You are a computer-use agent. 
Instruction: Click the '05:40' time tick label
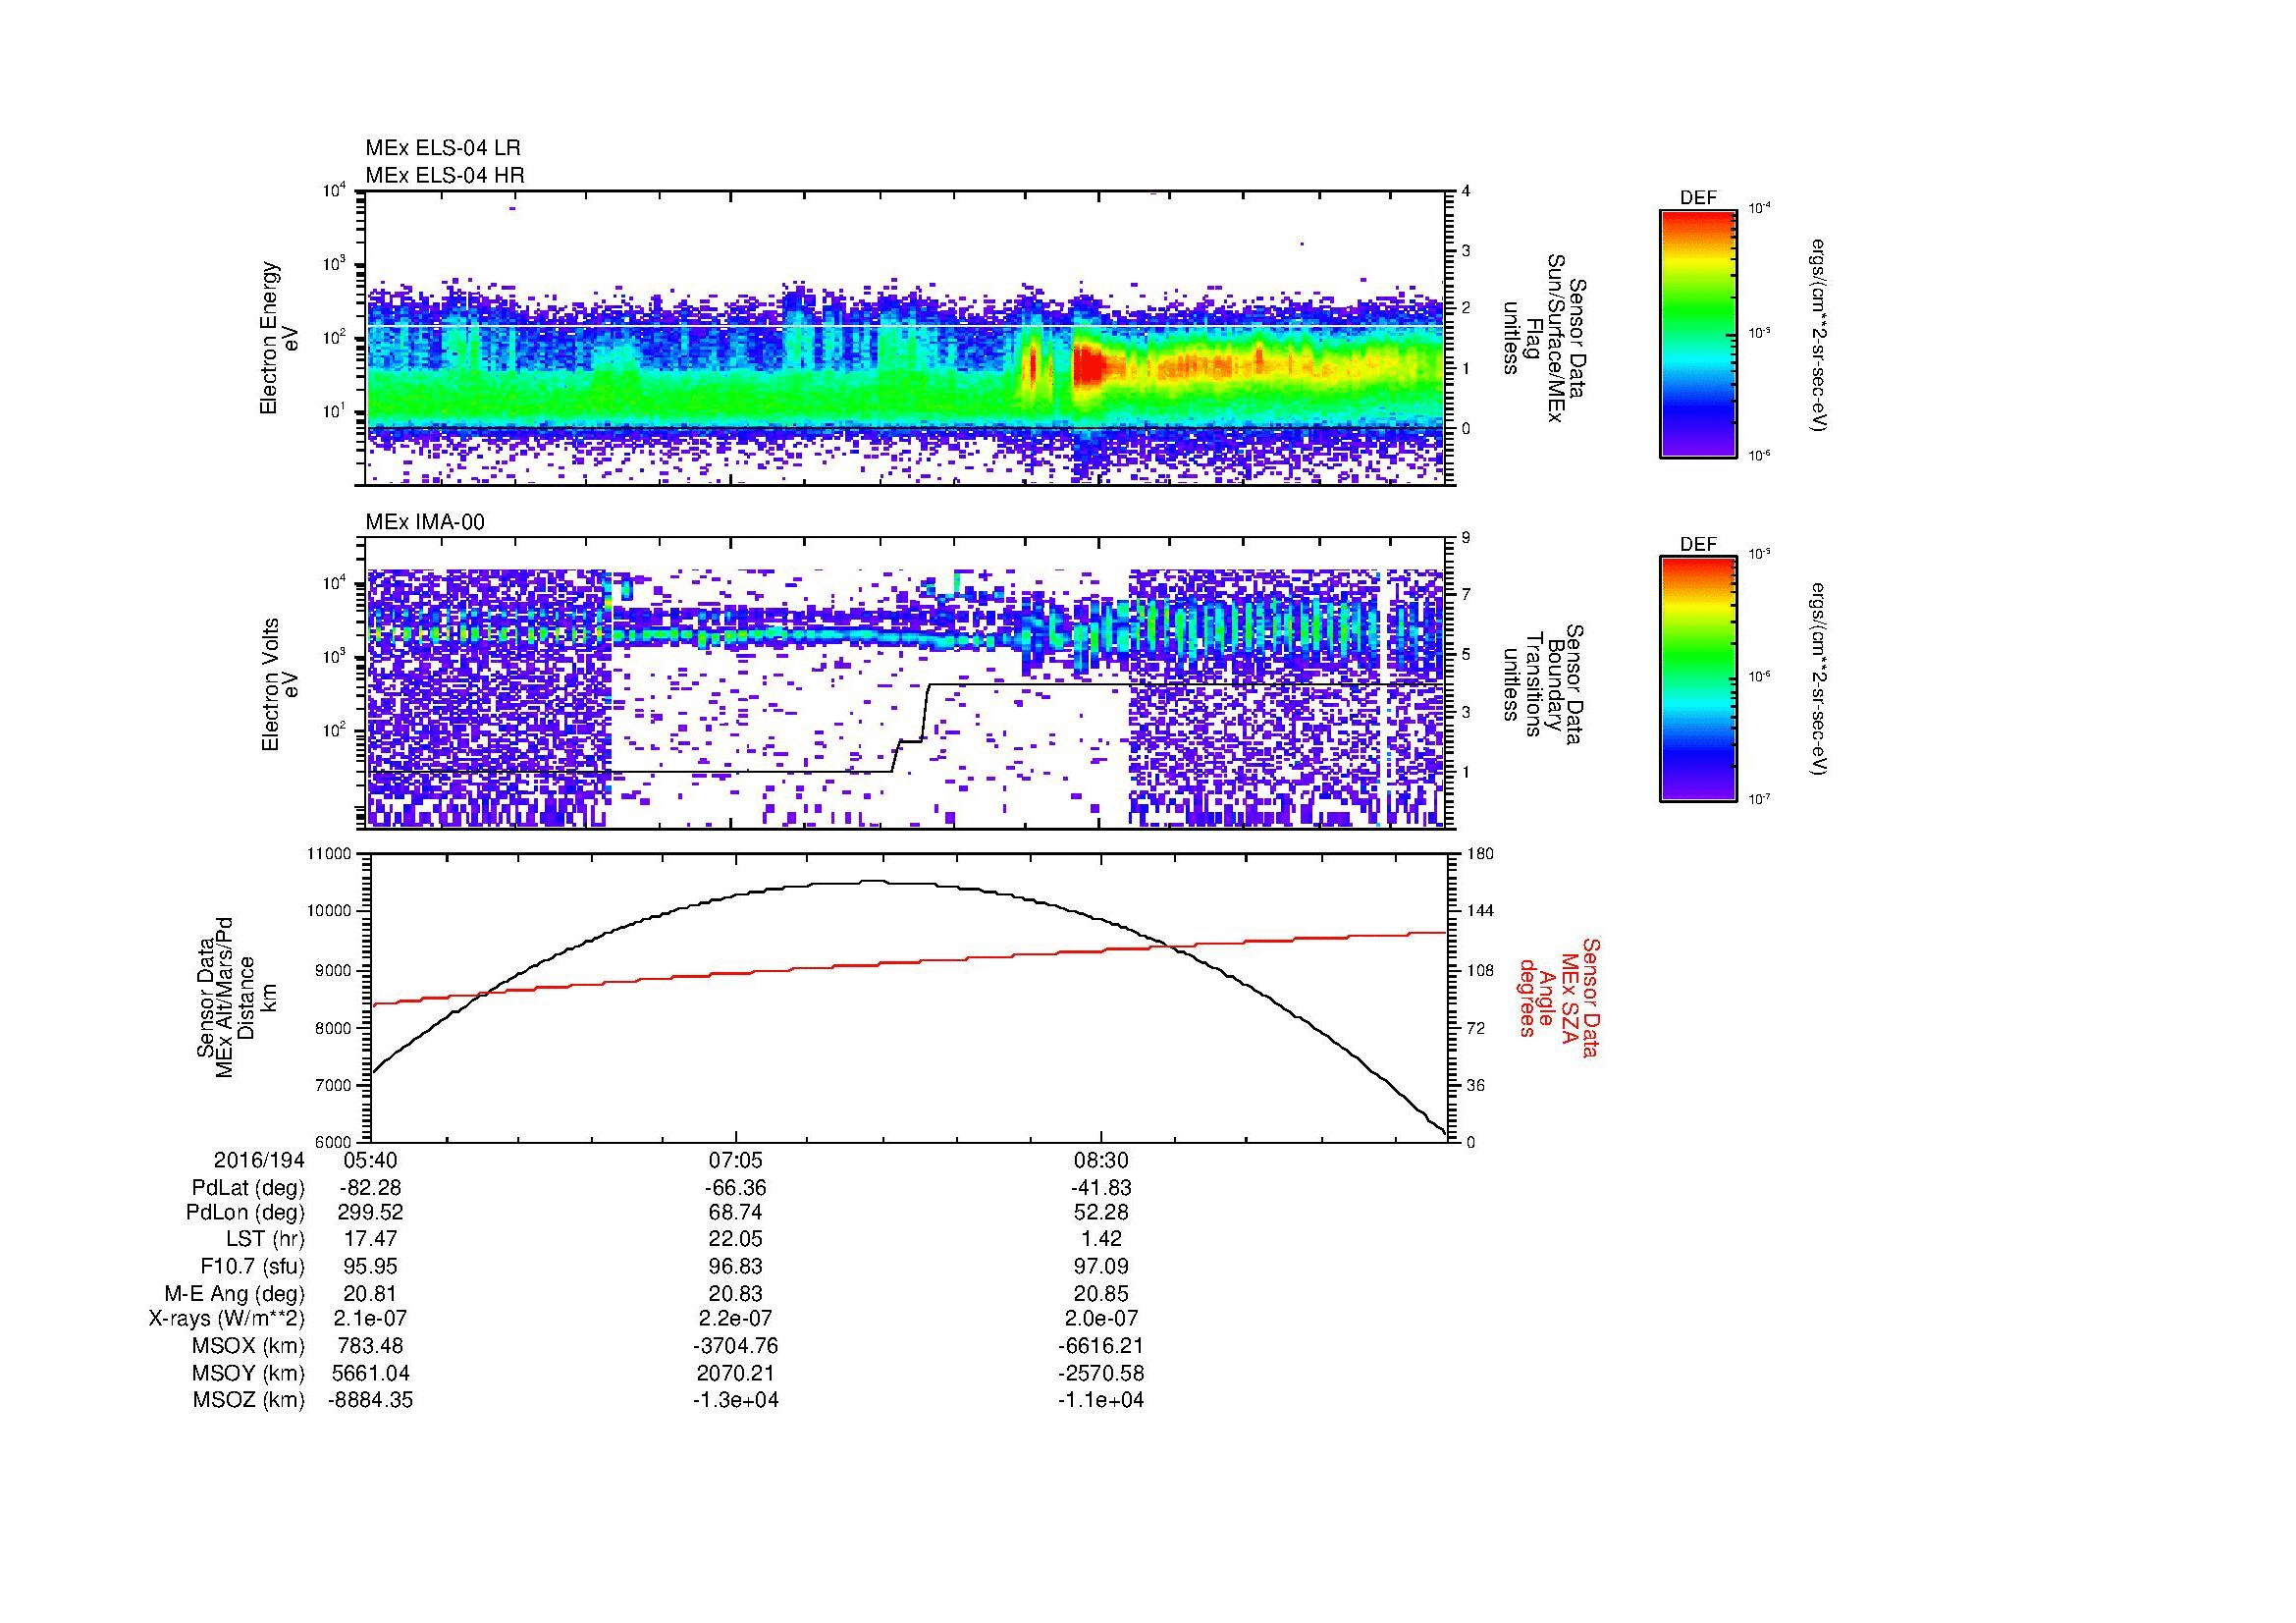pos(370,1160)
